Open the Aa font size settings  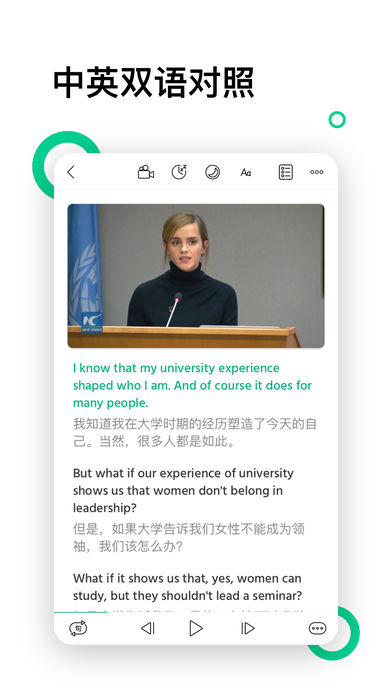click(245, 173)
